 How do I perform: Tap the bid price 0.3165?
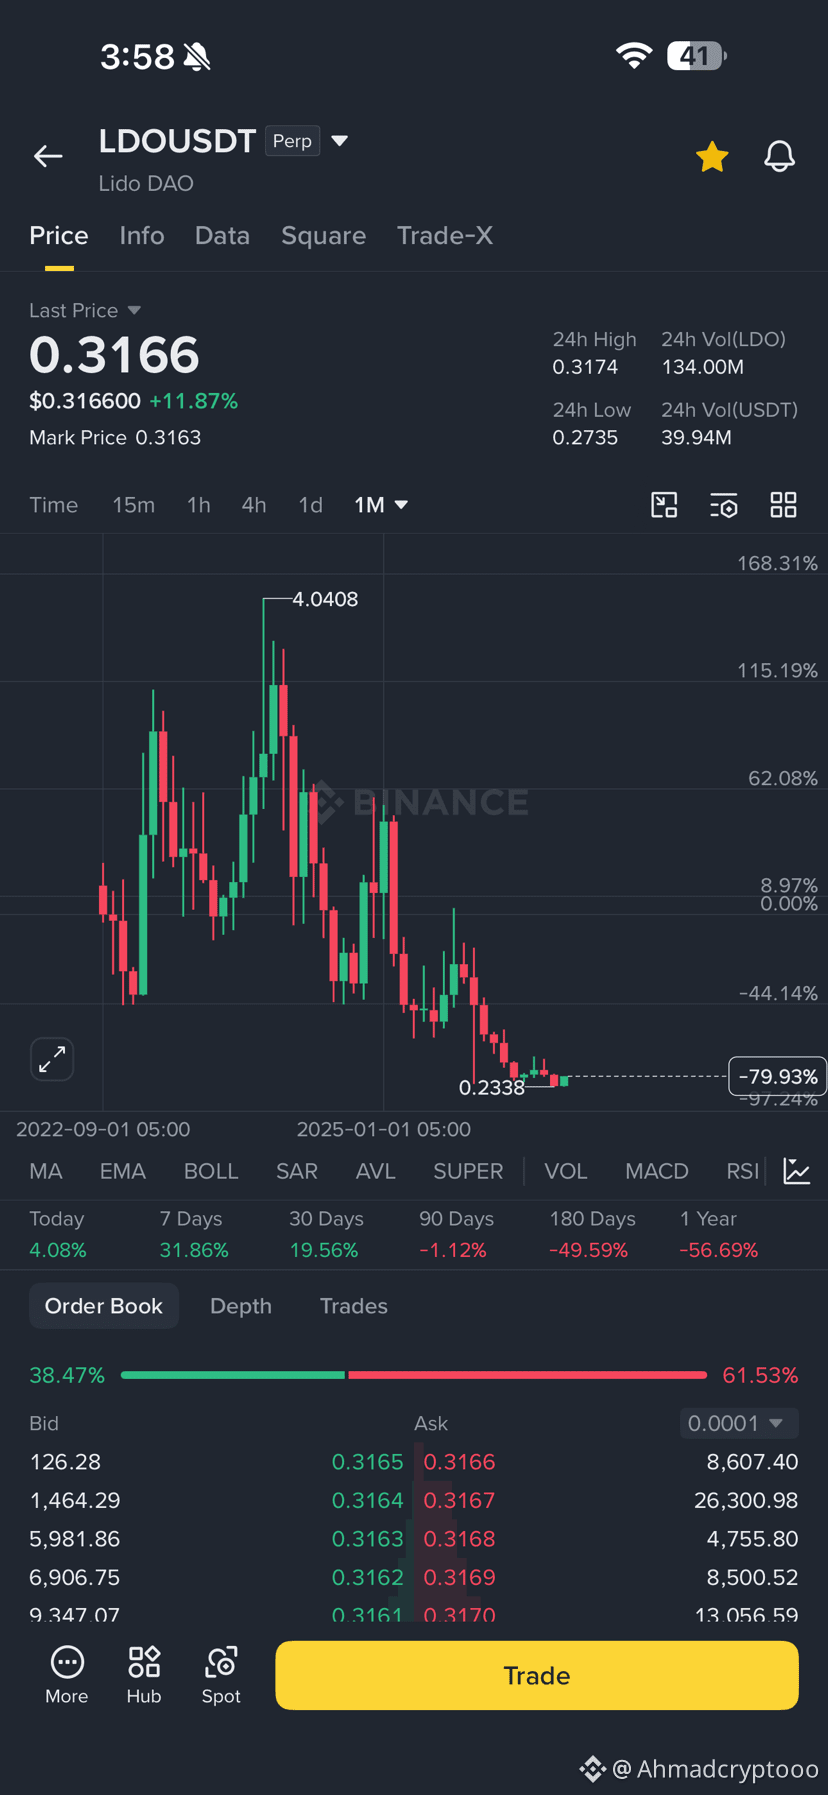[x=367, y=1462]
